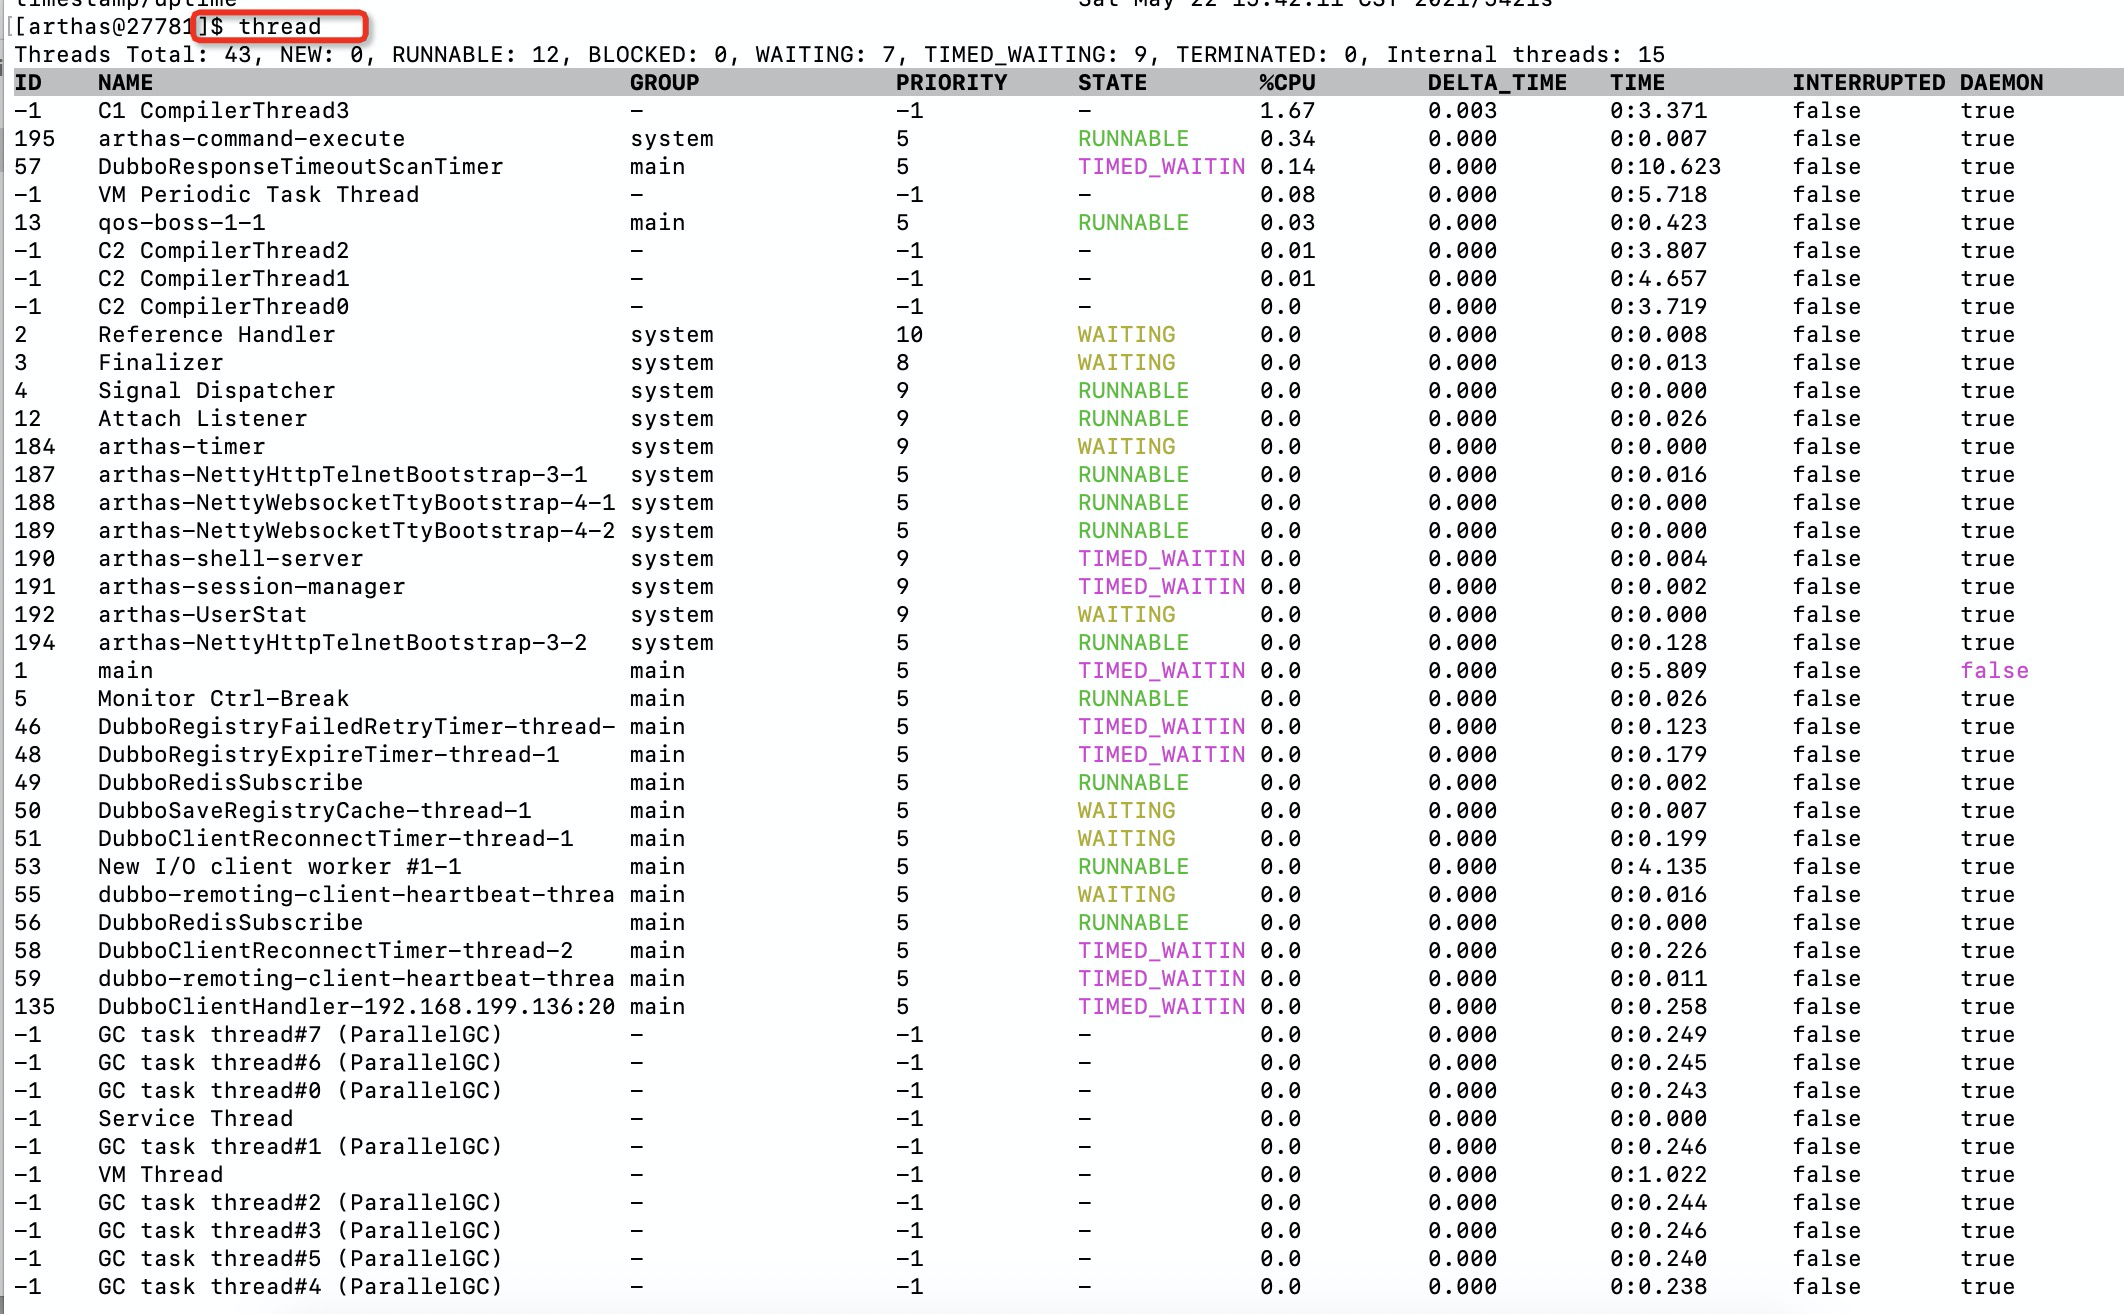Select 'GC task thread#1 (ParallelGC)' name
Viewport: 2124px width, 1314px height.
pyautogui.click(x=300, y=1146)
